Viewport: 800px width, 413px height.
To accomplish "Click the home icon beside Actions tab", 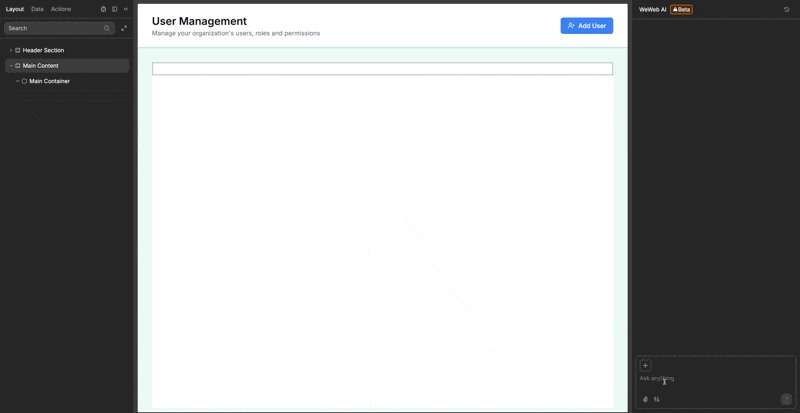I will point(104,9).
